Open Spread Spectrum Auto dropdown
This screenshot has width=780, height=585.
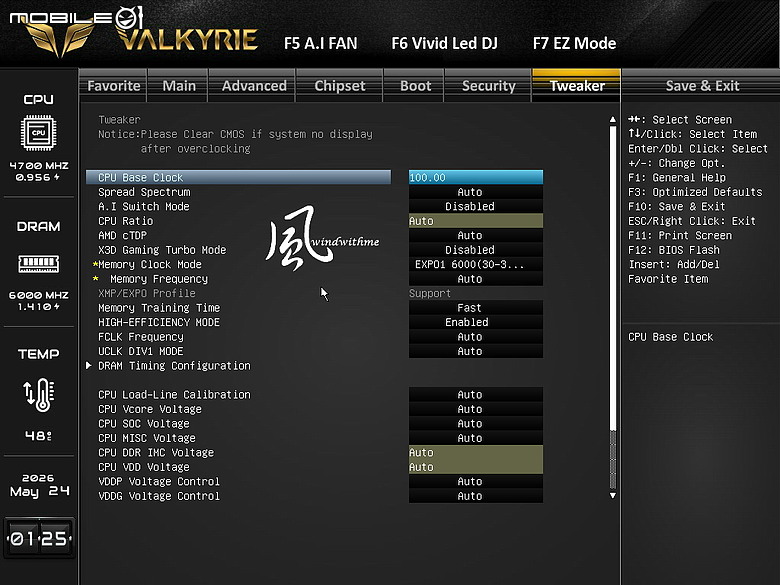(476, 192)
